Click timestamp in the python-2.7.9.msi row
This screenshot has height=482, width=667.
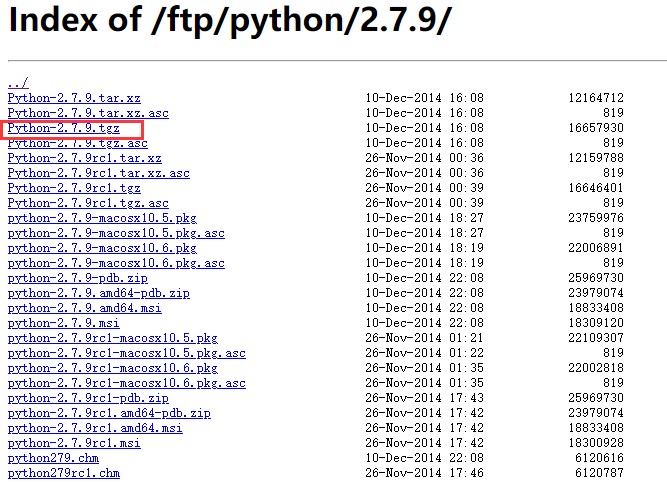(x=425, y=323)
